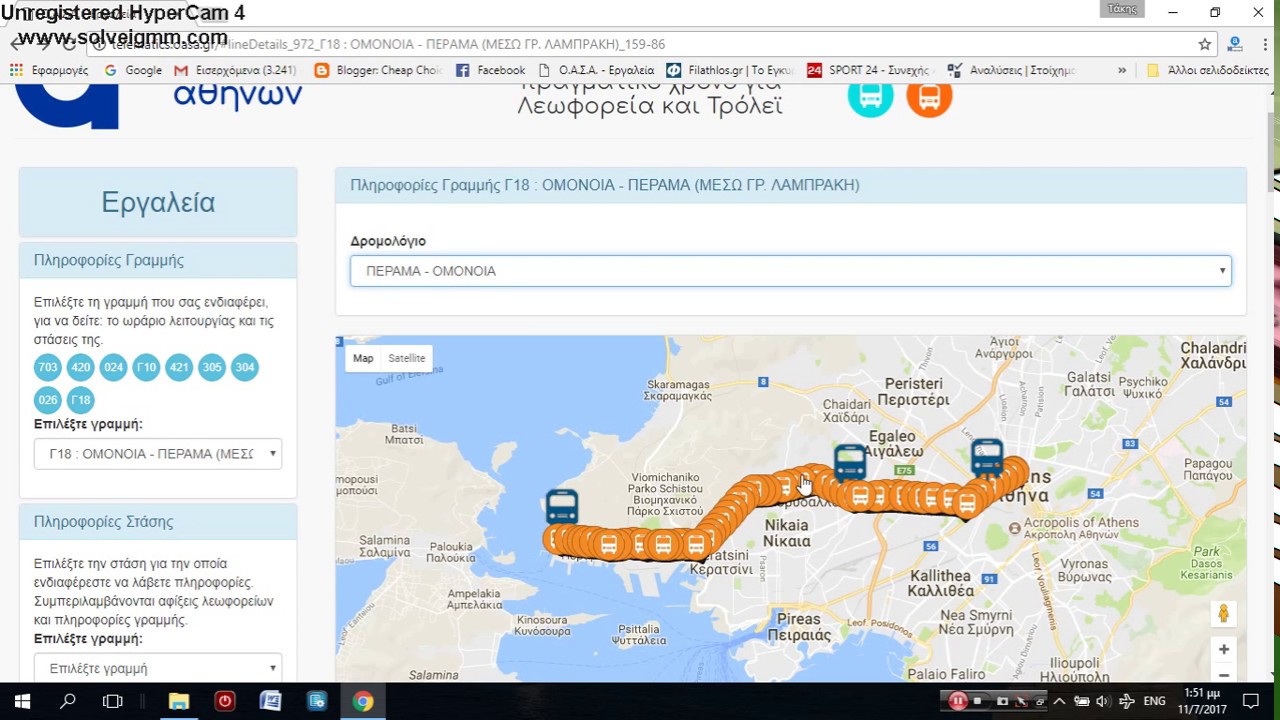Open the Αναλύσεις bookmark
The height and width of the screenshot is (720, 1280).
click(x=1010, y=70)
